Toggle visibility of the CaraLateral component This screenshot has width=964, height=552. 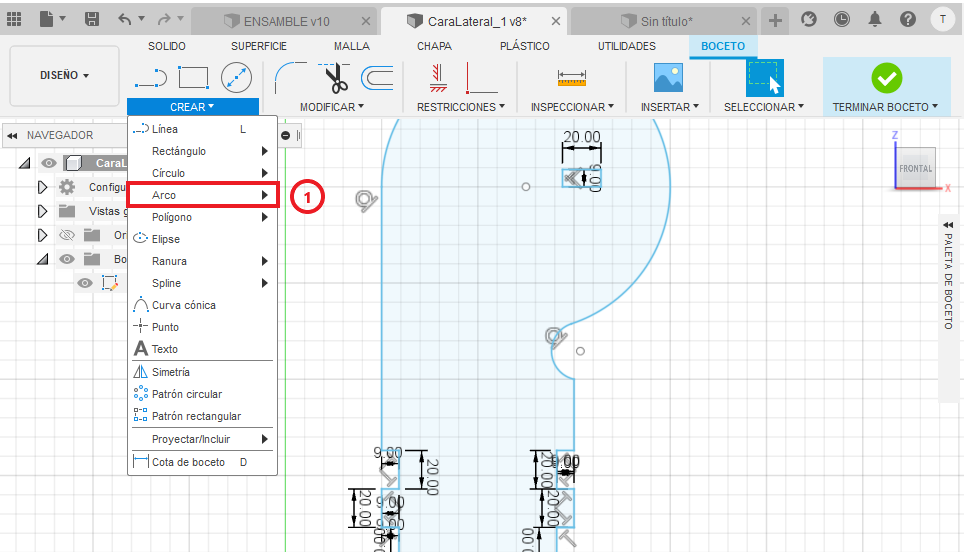pyautogui.click(x=49, y=163)
